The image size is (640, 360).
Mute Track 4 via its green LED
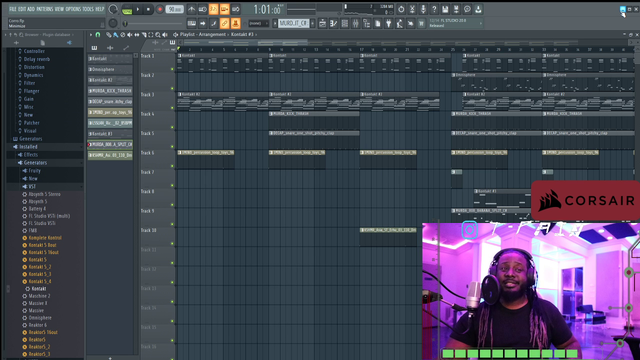(172, 127)
